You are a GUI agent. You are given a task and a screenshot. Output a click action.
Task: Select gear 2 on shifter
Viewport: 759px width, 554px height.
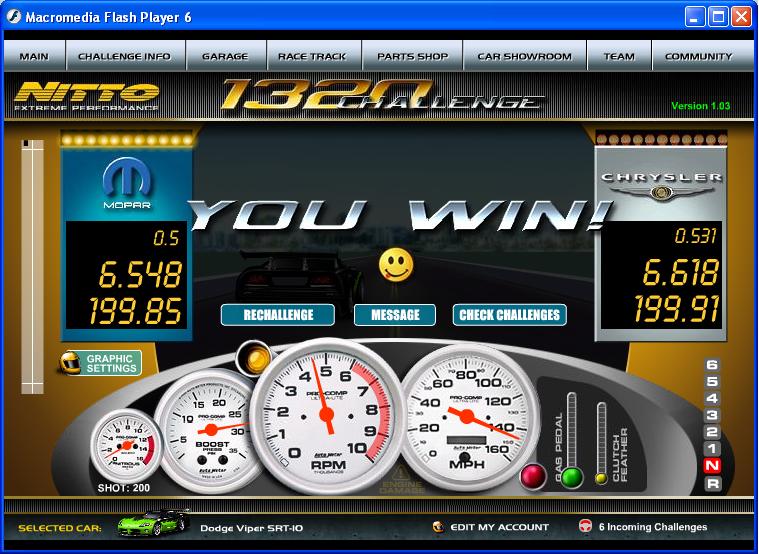pos(712,432)
